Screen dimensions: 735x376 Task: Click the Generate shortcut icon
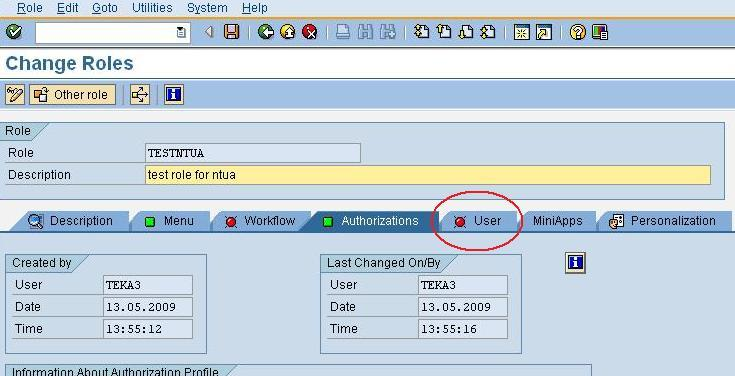point(544,32)
